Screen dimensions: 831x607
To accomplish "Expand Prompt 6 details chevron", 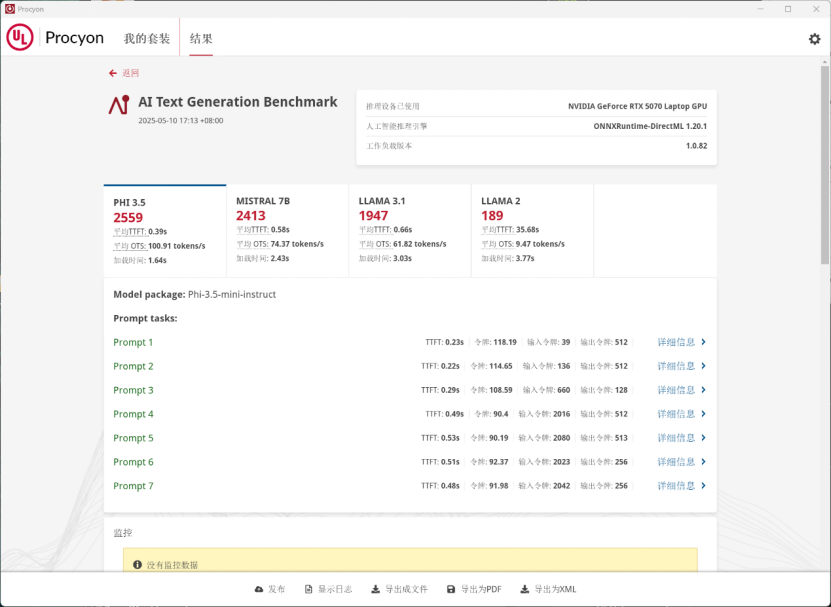I will [703, 462].
